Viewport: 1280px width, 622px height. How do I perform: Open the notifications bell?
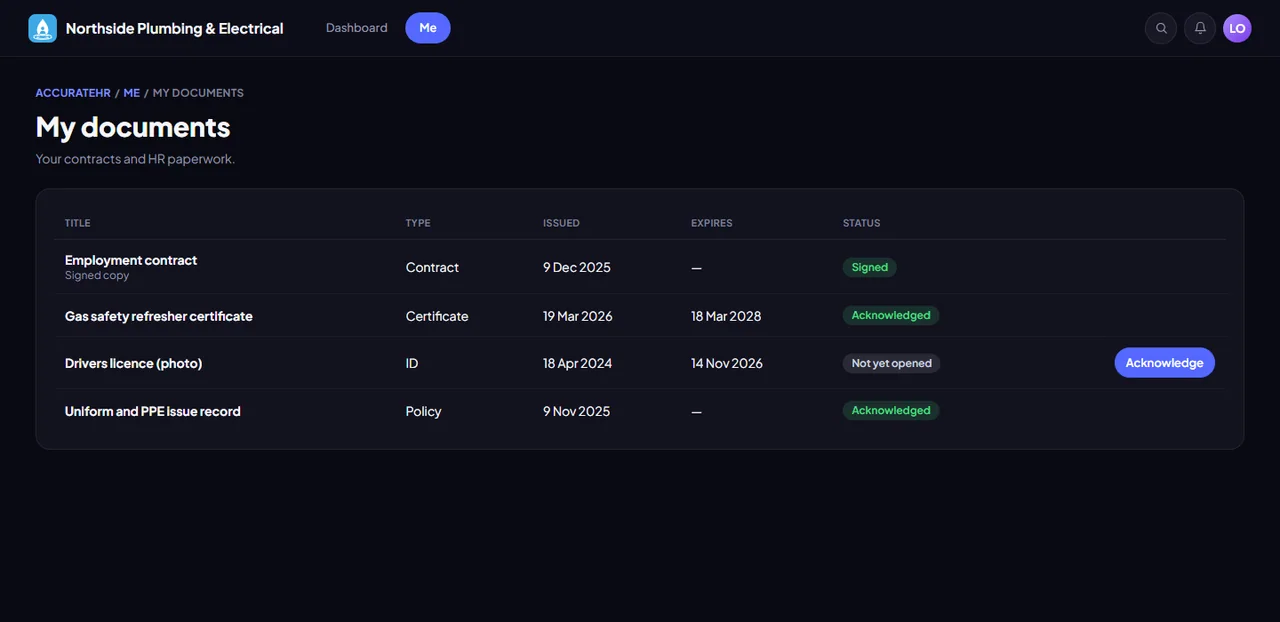1200,28
